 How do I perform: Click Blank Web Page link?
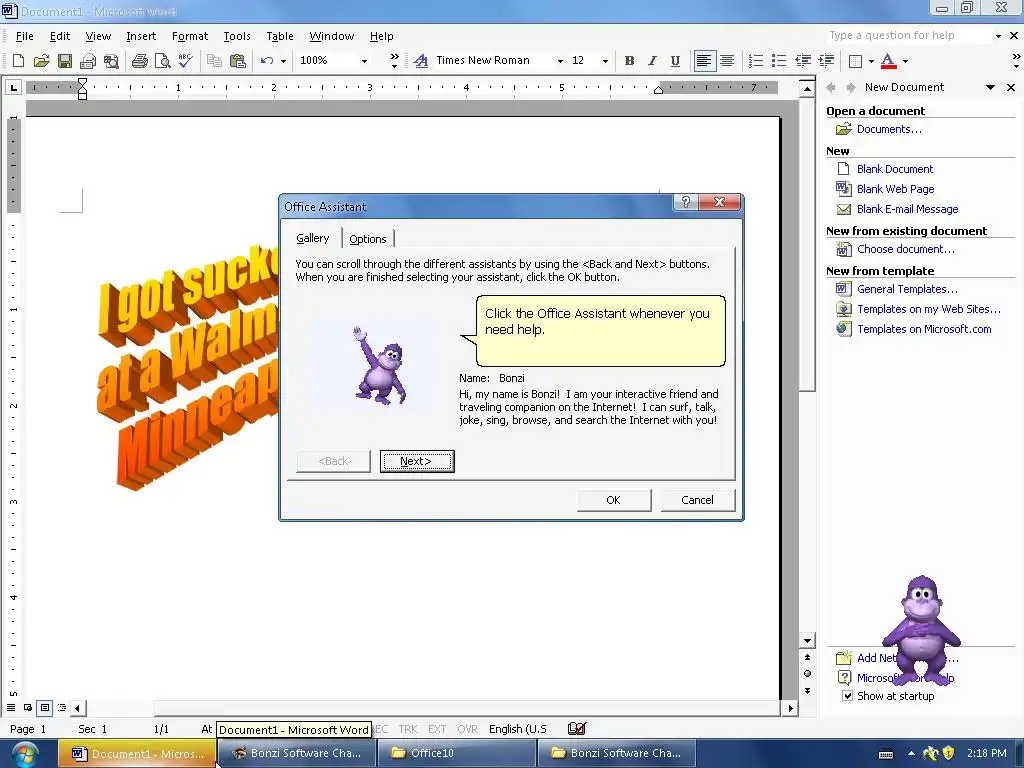(895, 189)
